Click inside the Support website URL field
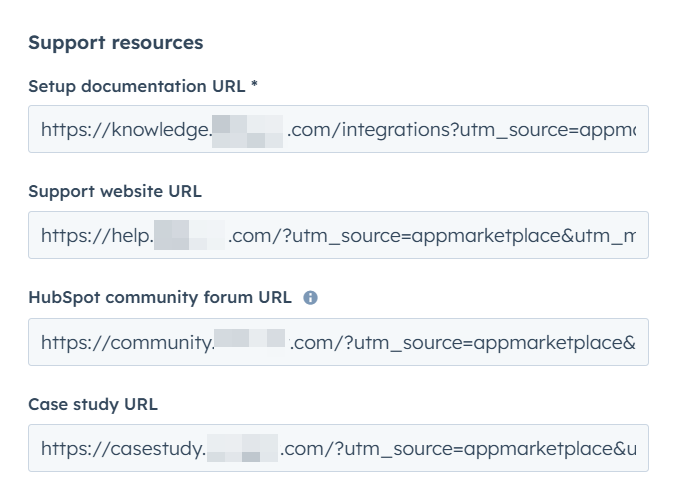 pos(338,235)
